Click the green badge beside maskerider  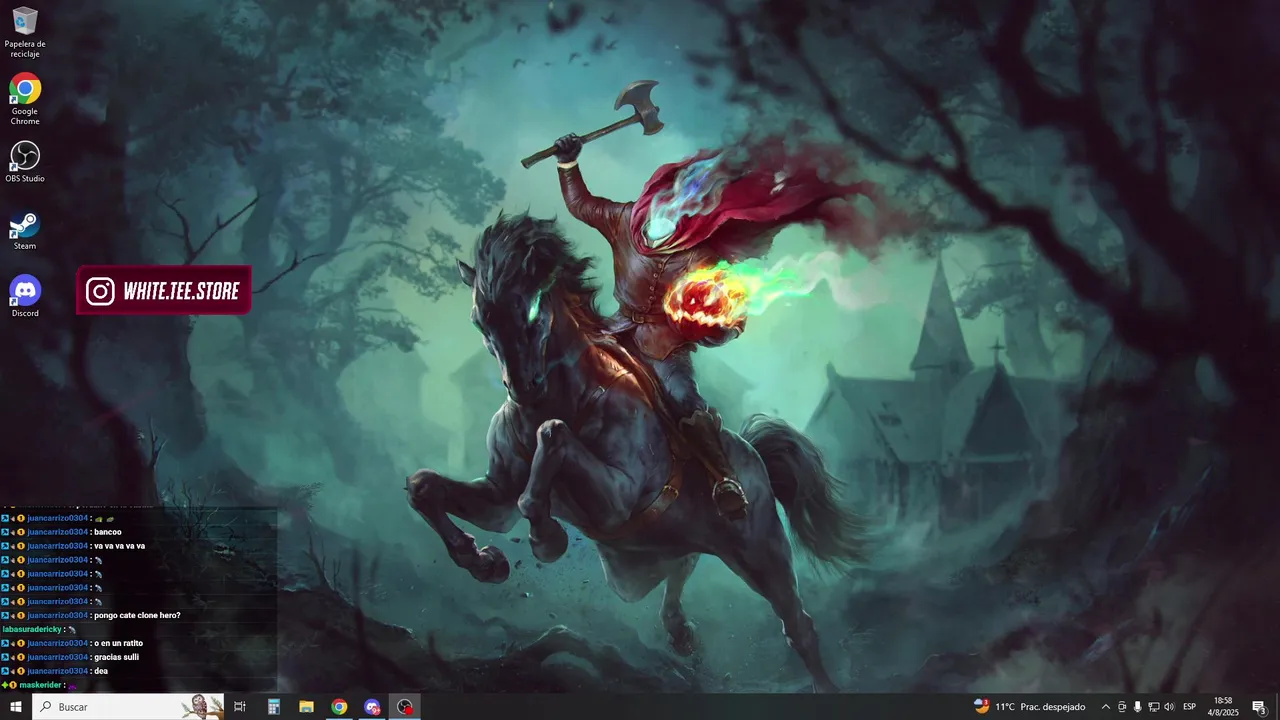[x=5, y=685]
